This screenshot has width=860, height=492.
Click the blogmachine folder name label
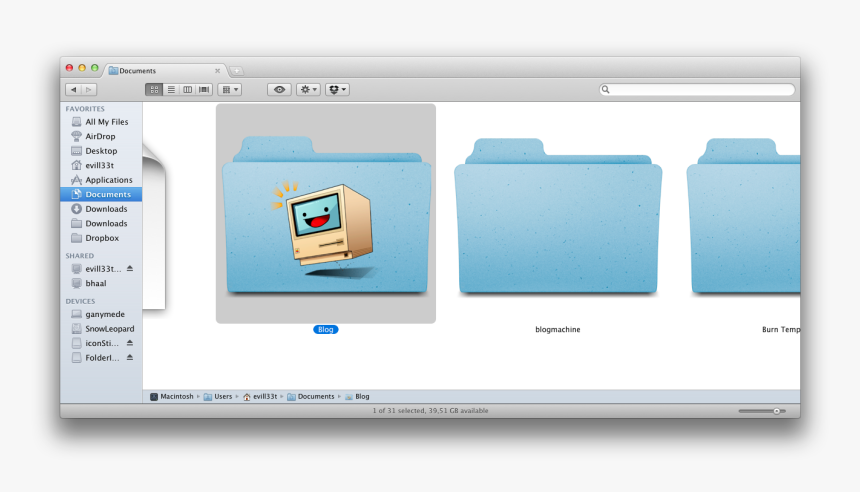pyautogui.click(x=558, y=330)
